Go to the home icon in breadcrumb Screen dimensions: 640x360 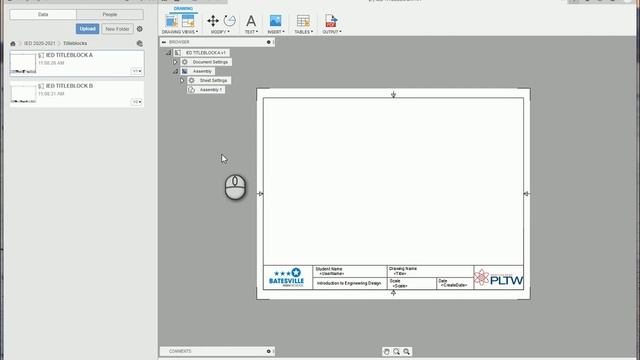(x=13, y=43)
